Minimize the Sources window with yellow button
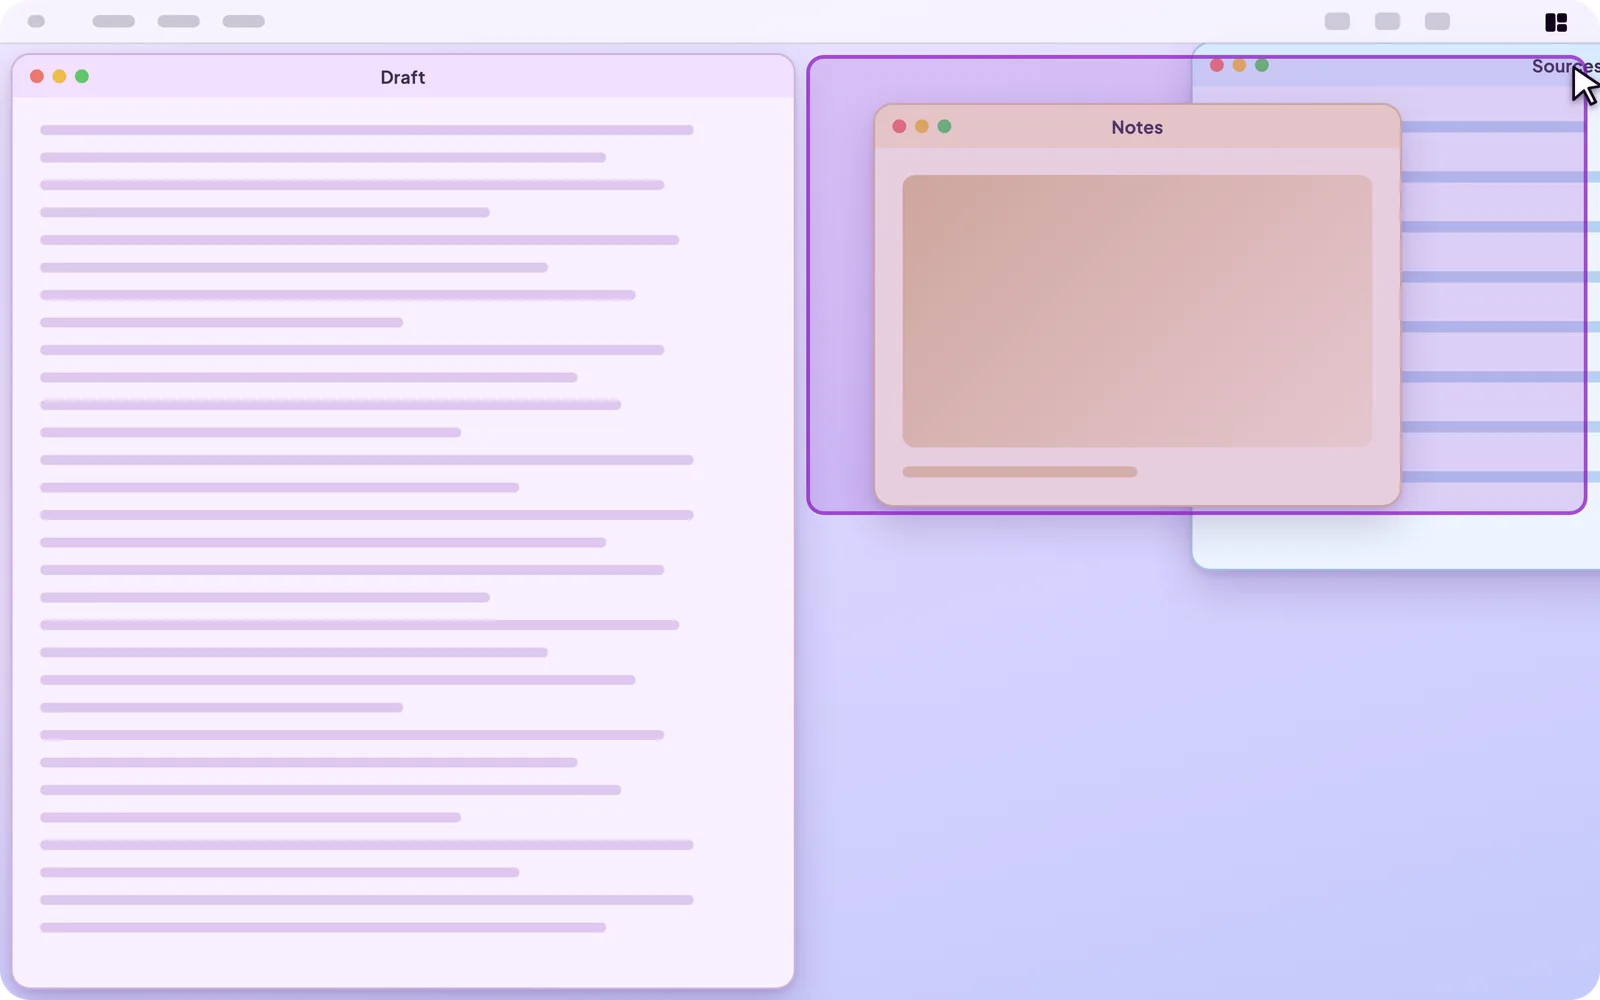1600x1000 pixels. click(x=1239, y=65)
